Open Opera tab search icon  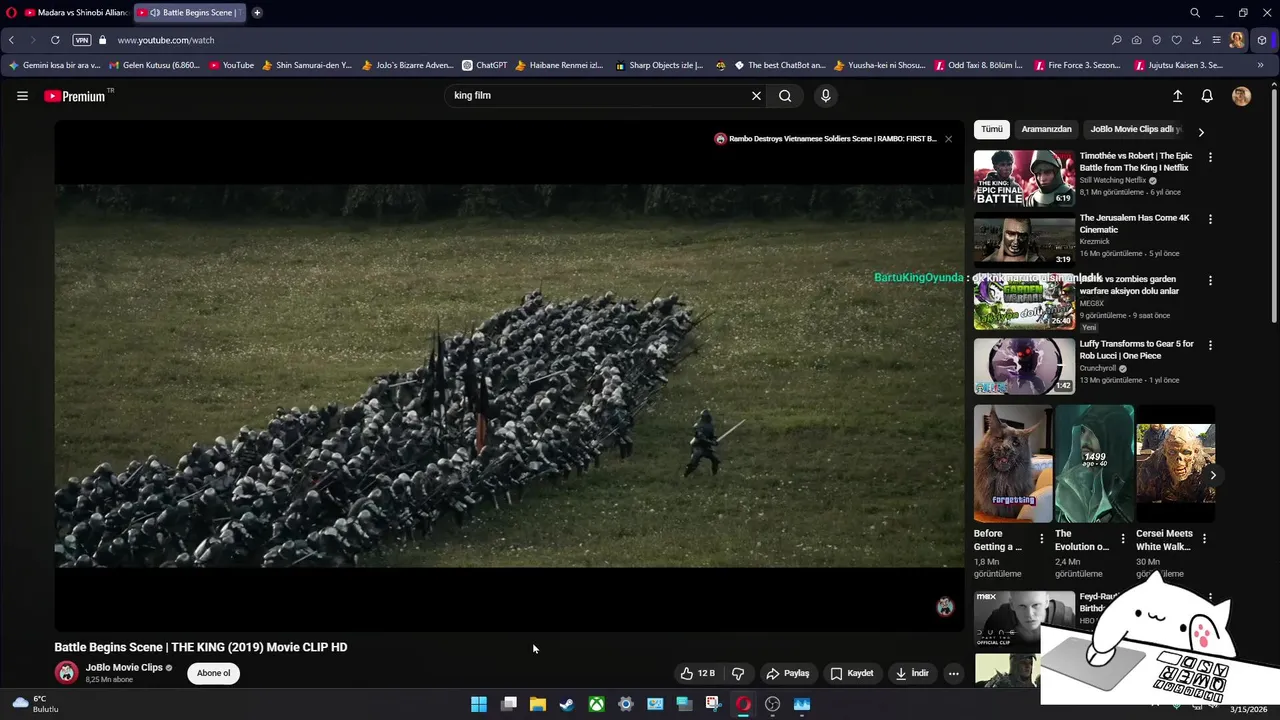coord(1195,13)
